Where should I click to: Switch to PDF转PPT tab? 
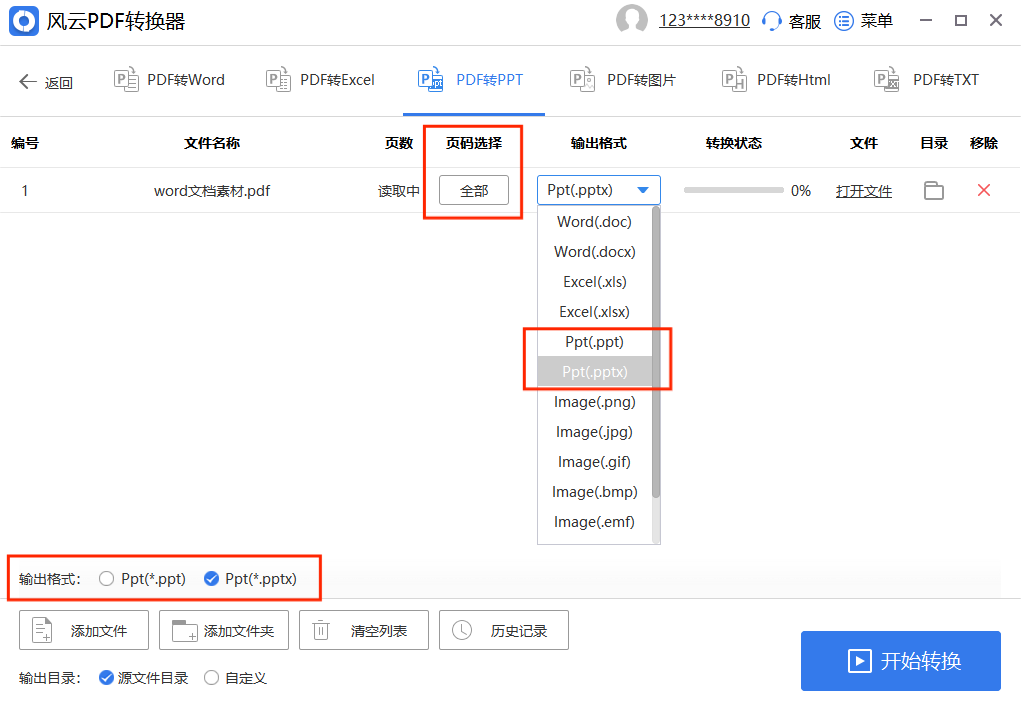[x=489, y=80]
